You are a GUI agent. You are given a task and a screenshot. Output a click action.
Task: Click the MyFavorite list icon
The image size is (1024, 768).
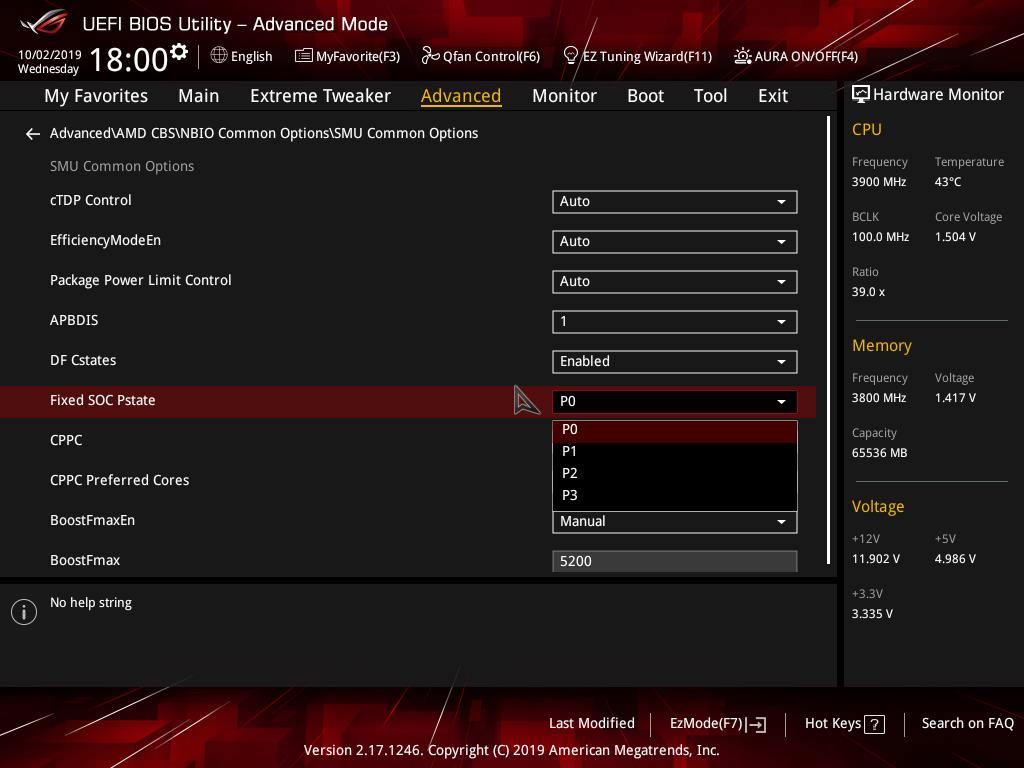[304, 56]
